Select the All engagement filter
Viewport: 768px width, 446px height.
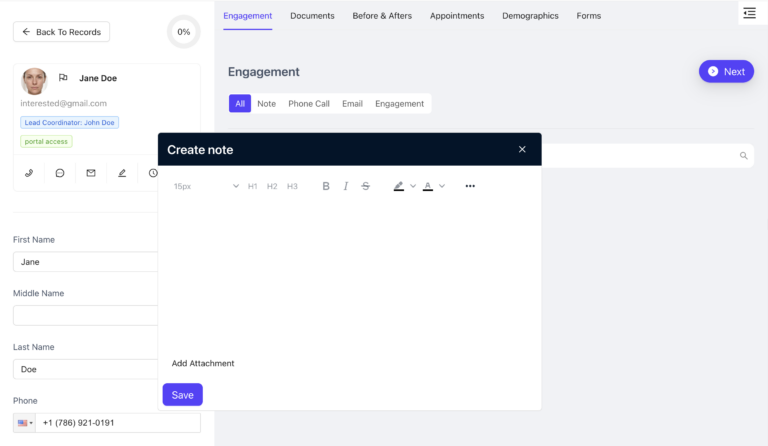pos(240,103)
